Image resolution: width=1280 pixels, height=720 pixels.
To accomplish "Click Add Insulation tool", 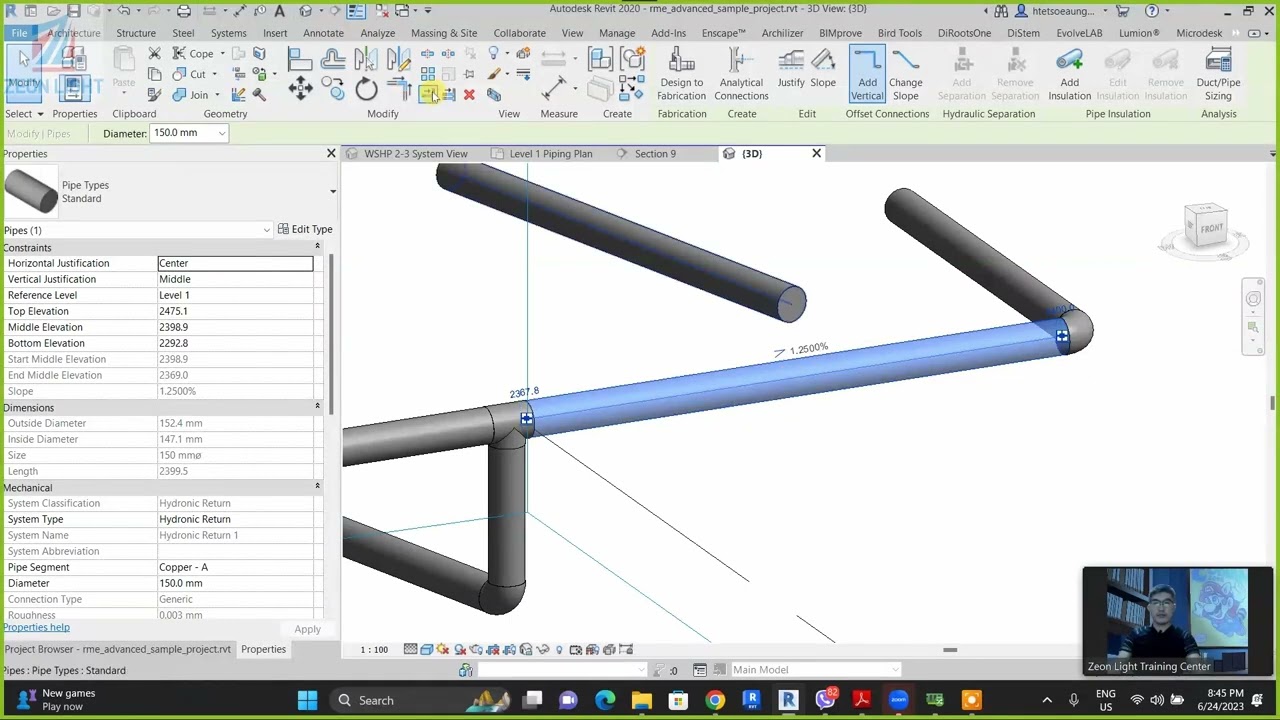I will point(1069,74).
